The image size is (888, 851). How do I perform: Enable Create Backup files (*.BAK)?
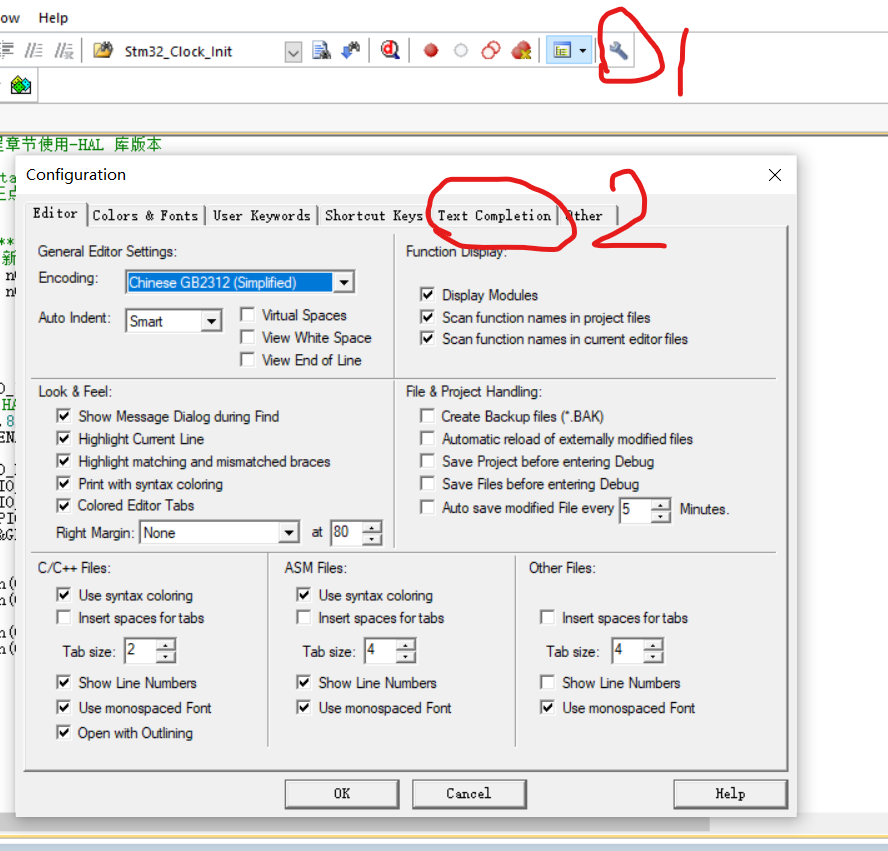428,416
